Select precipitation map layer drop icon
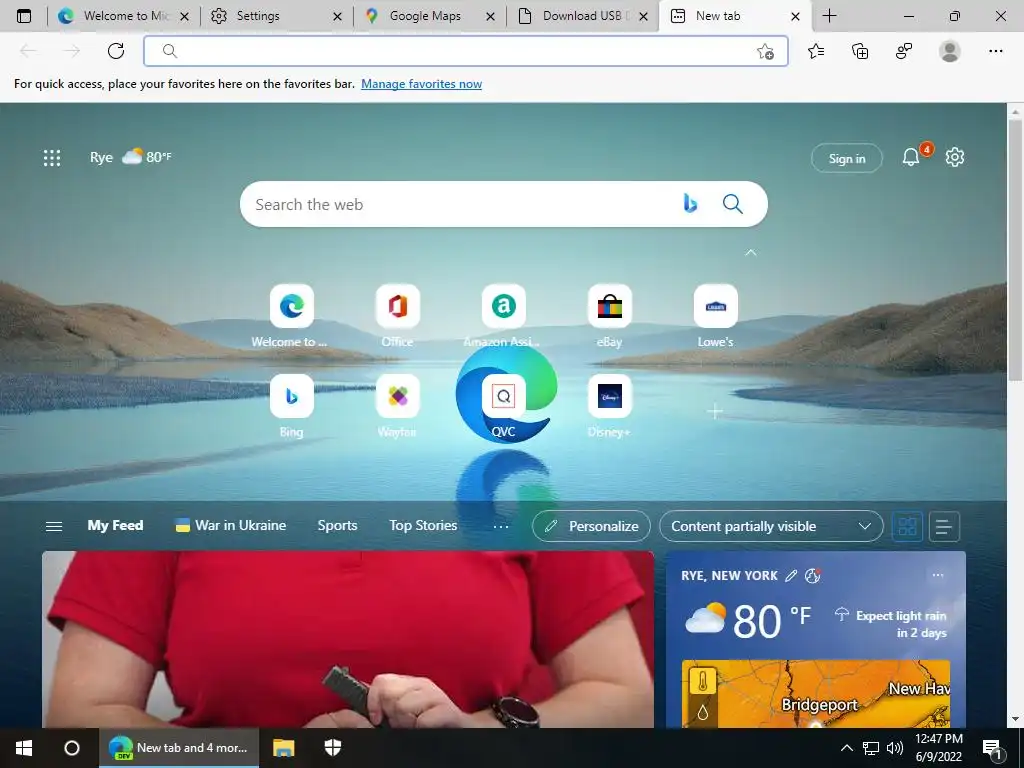 point(703,712)
